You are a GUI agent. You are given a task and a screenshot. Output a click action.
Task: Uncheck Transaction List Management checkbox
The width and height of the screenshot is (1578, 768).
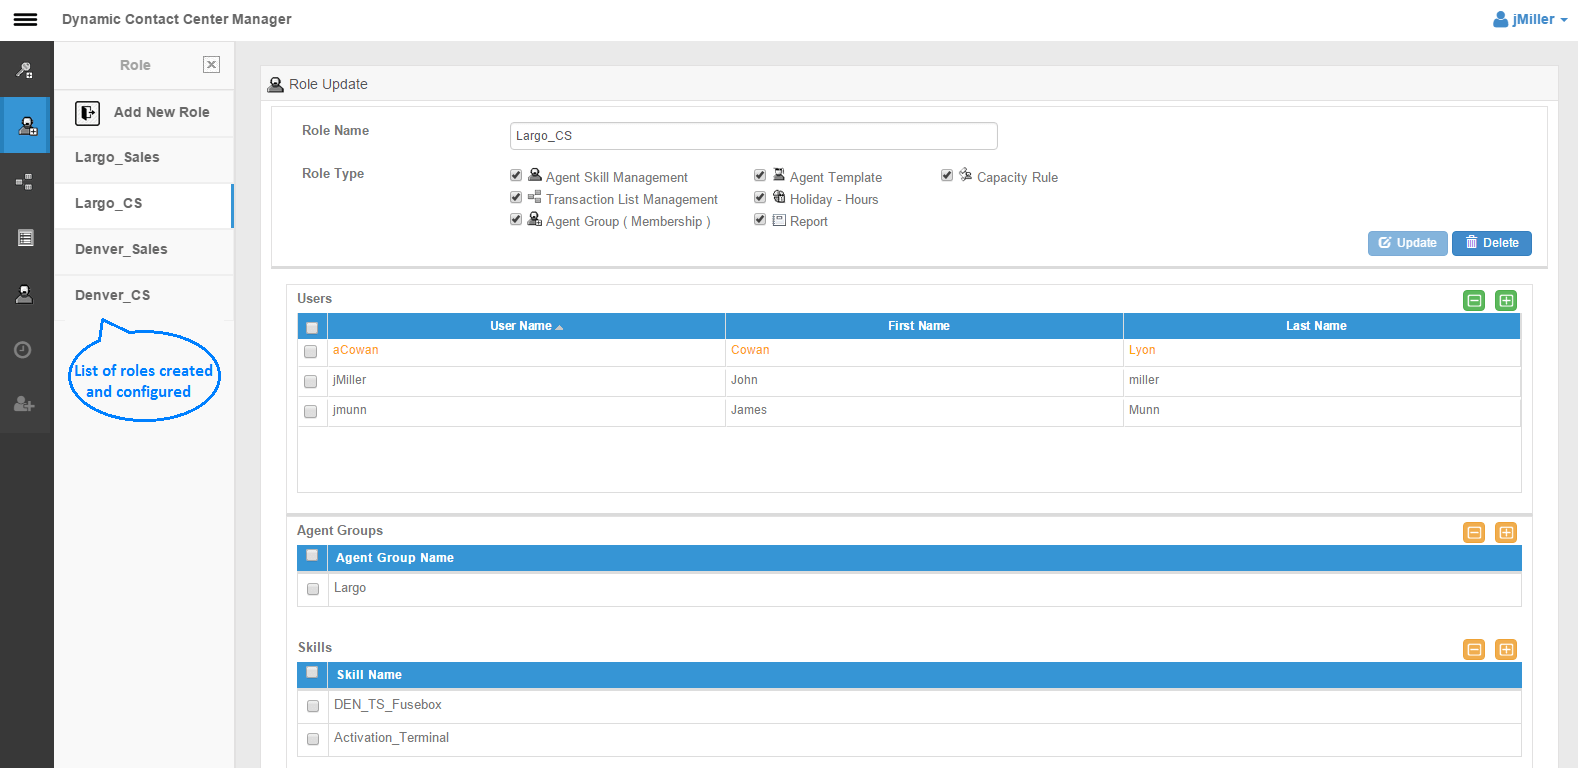pyautogui.click(x=516, y=198)
